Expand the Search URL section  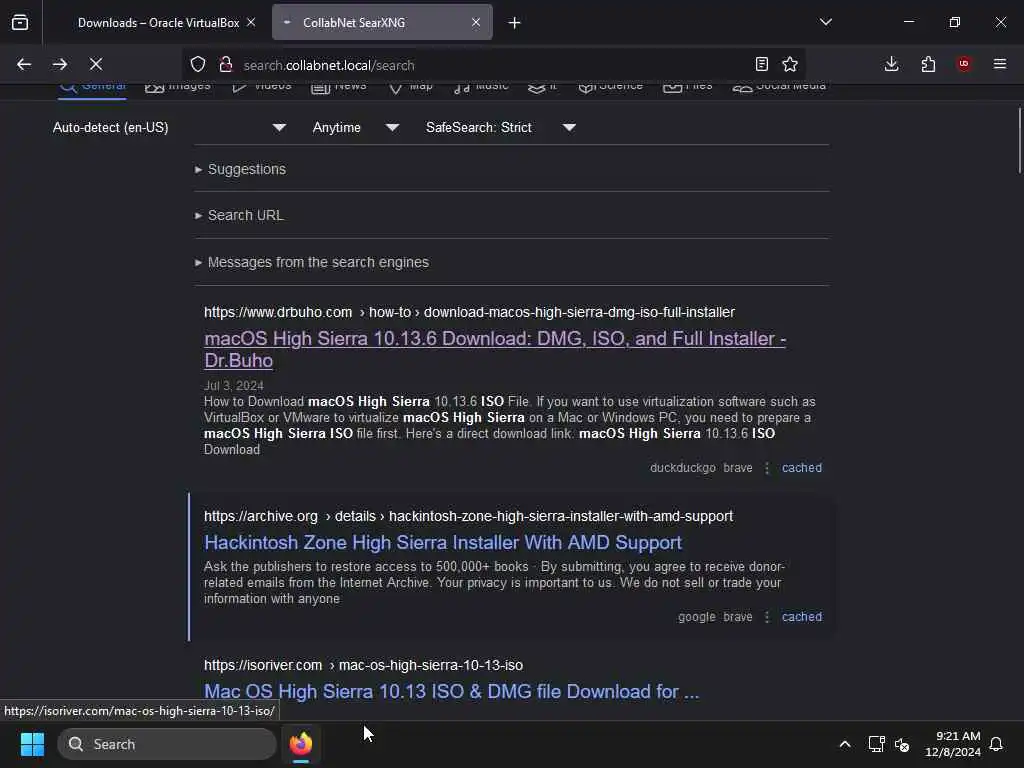point(246,216)
